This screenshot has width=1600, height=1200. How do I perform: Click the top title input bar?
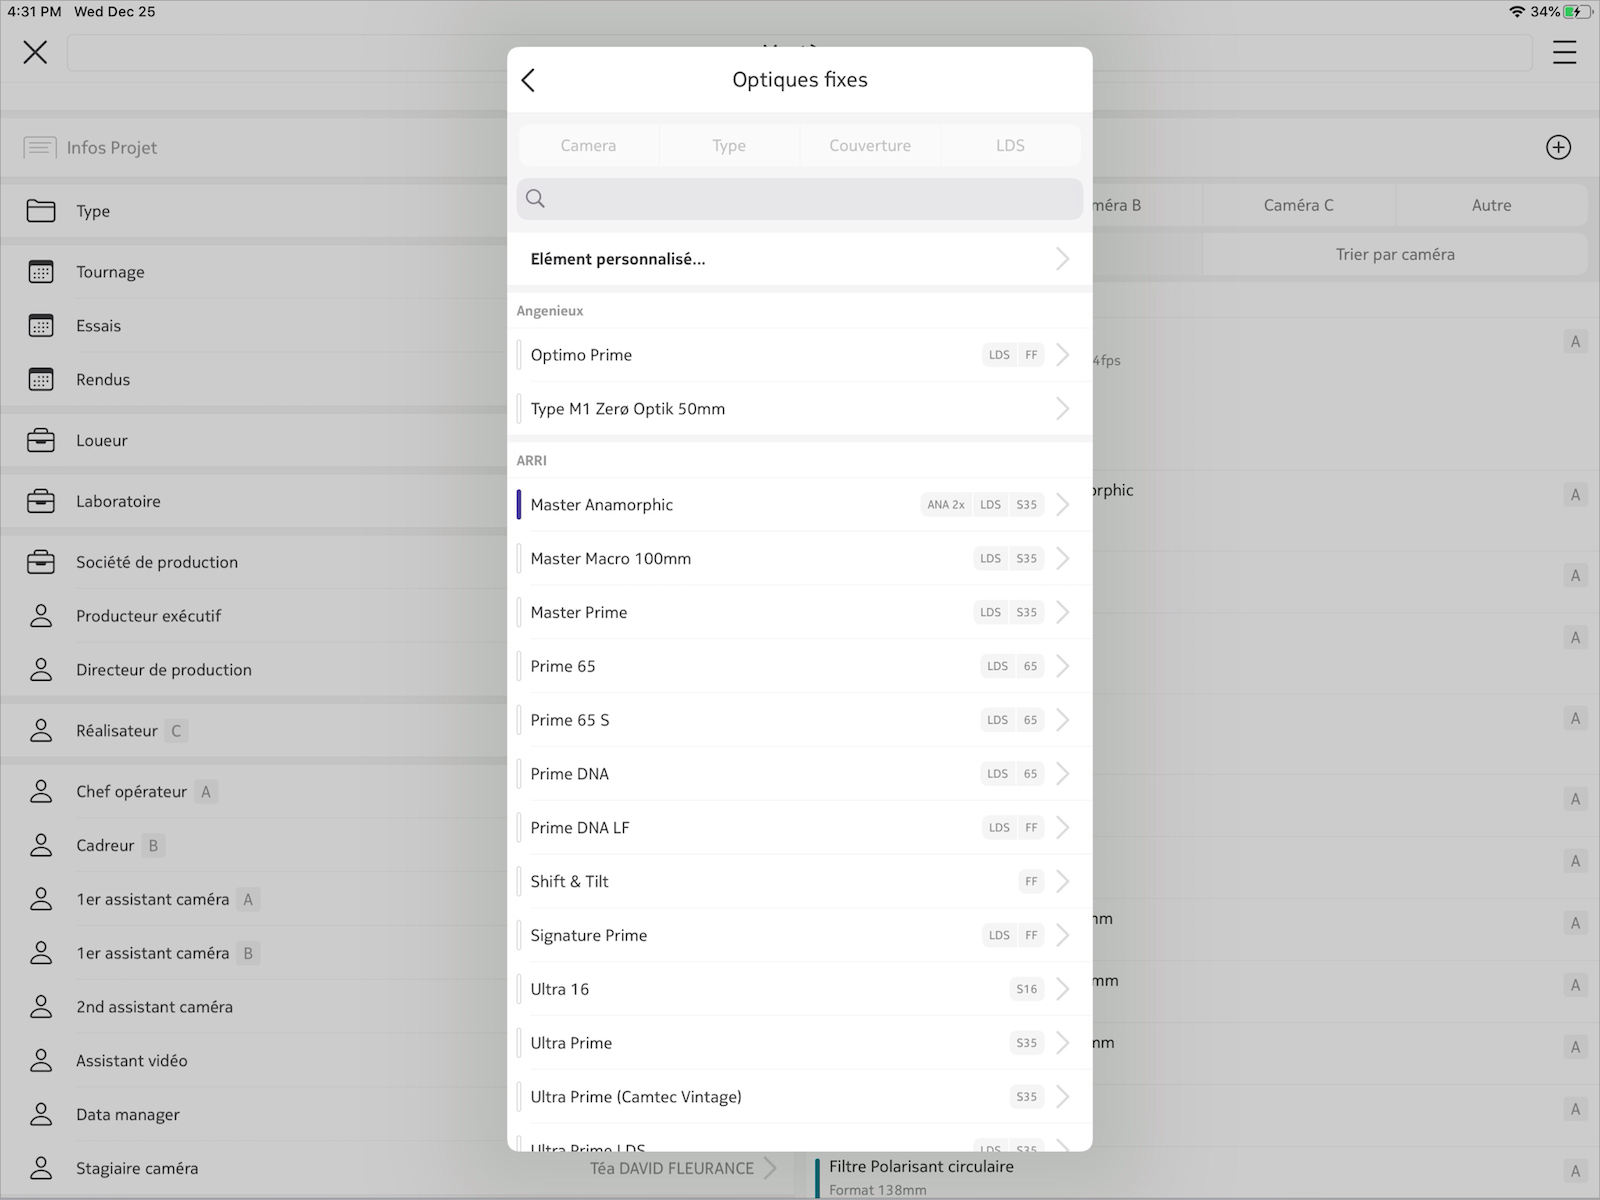pos(800,53)
